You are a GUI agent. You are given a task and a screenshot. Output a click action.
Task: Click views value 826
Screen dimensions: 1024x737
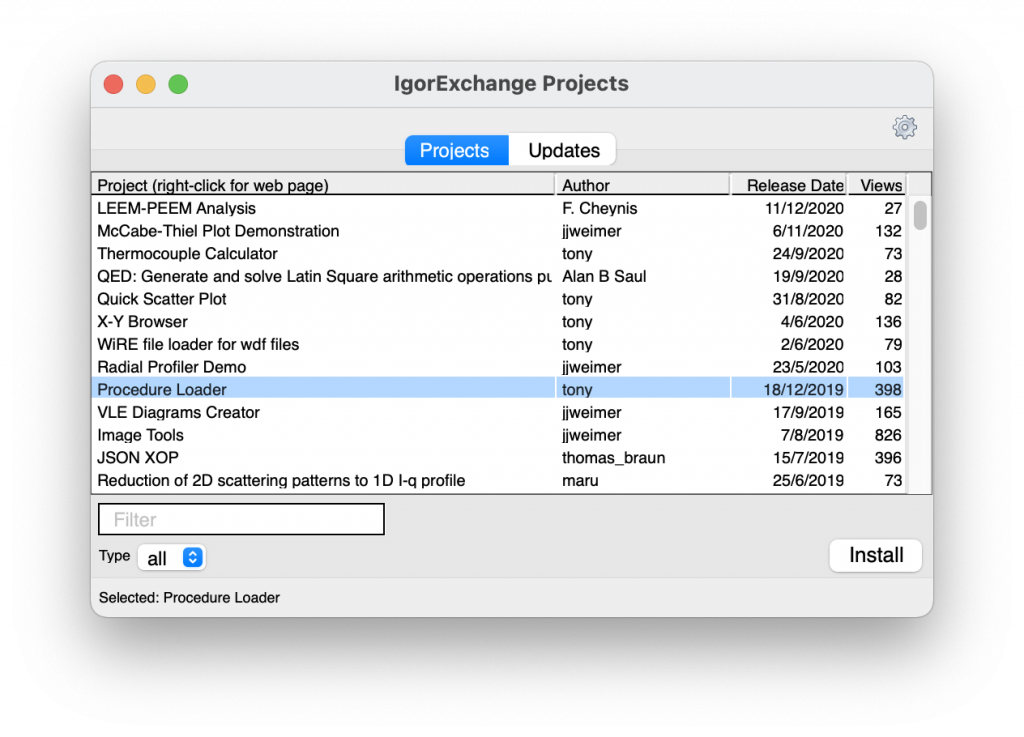[x=888, y=435]
